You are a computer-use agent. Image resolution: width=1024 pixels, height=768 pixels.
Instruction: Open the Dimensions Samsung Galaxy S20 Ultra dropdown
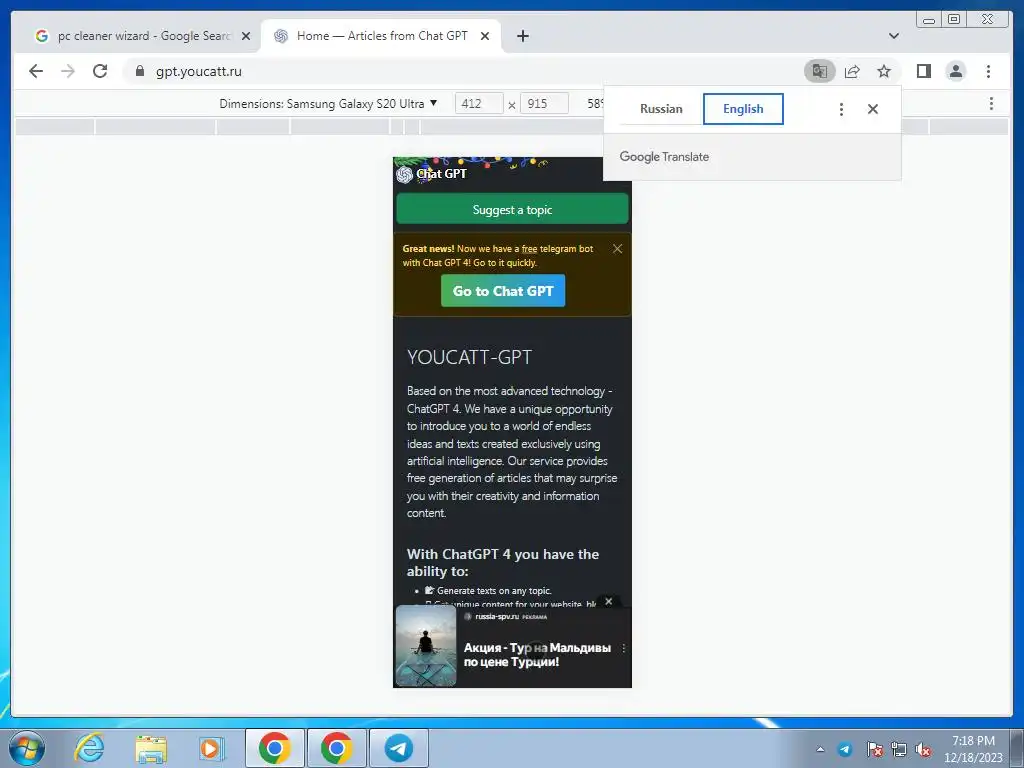pyautogui.click(x=328, y=104)
